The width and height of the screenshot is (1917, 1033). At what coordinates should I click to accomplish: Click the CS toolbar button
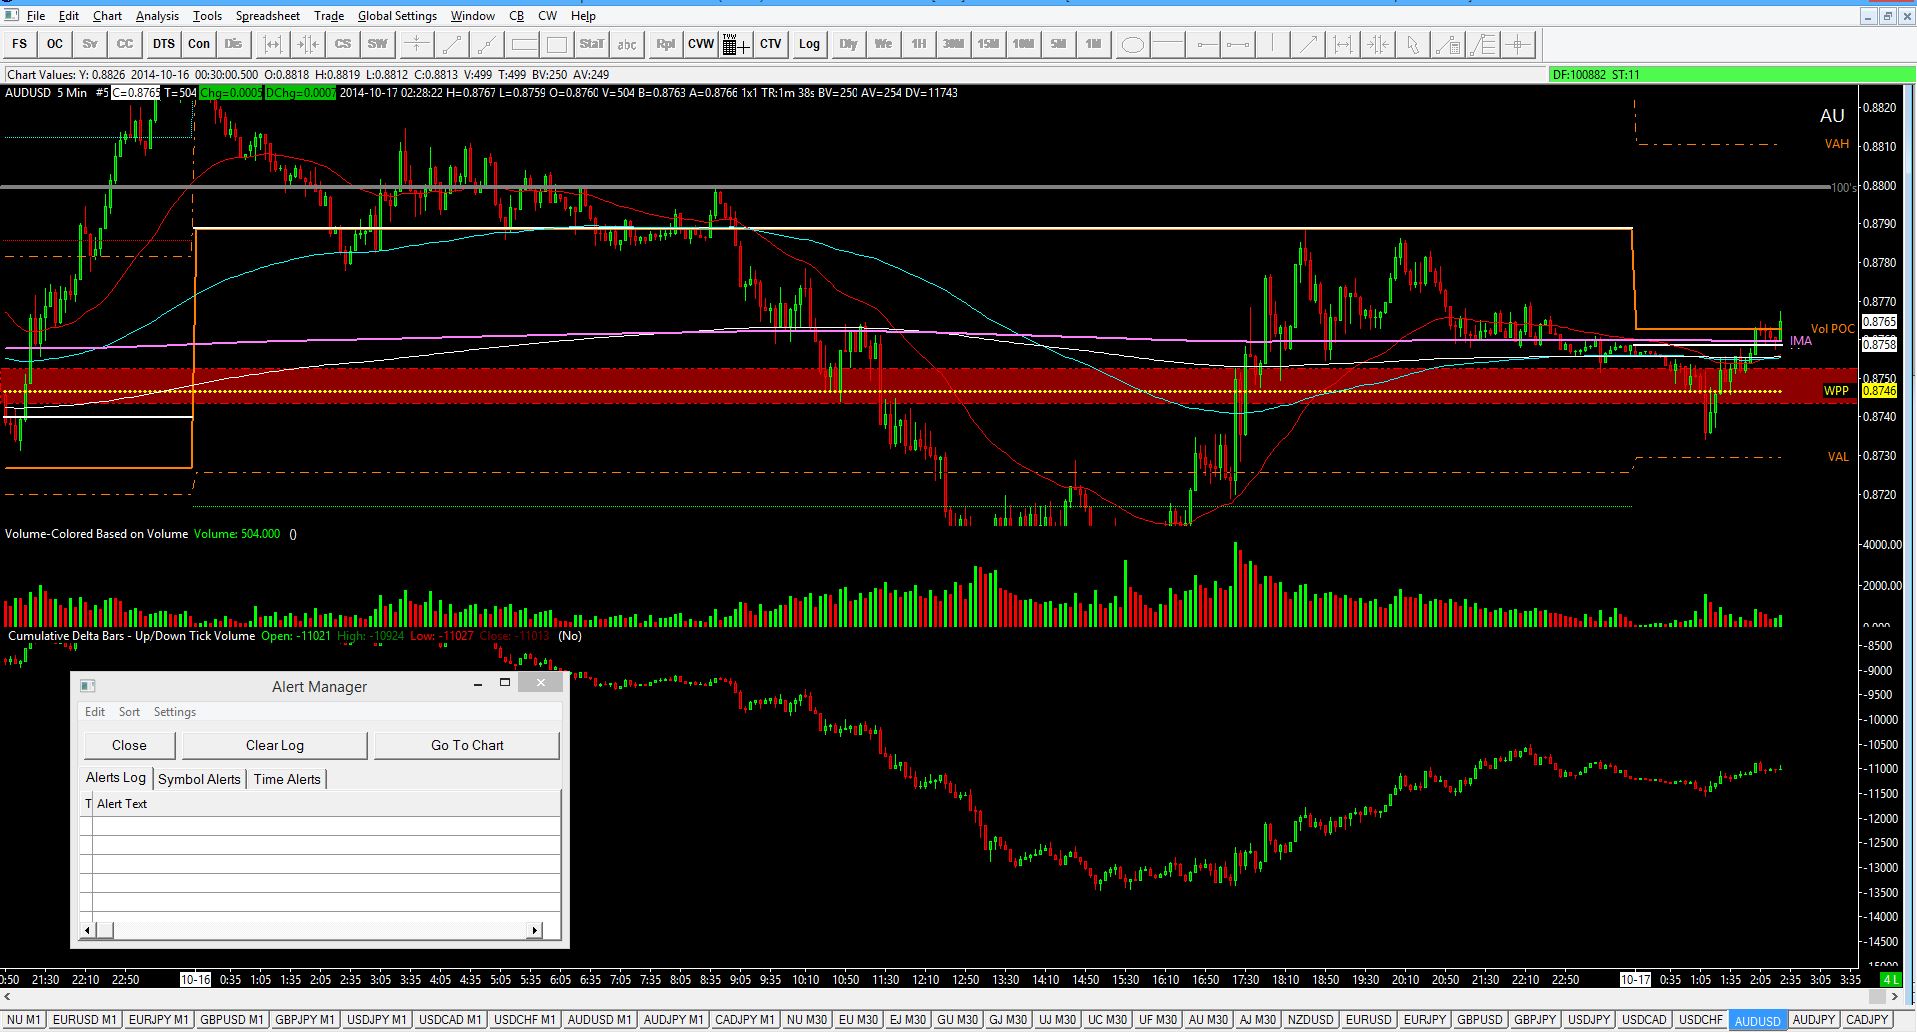[x=343, y=44]
